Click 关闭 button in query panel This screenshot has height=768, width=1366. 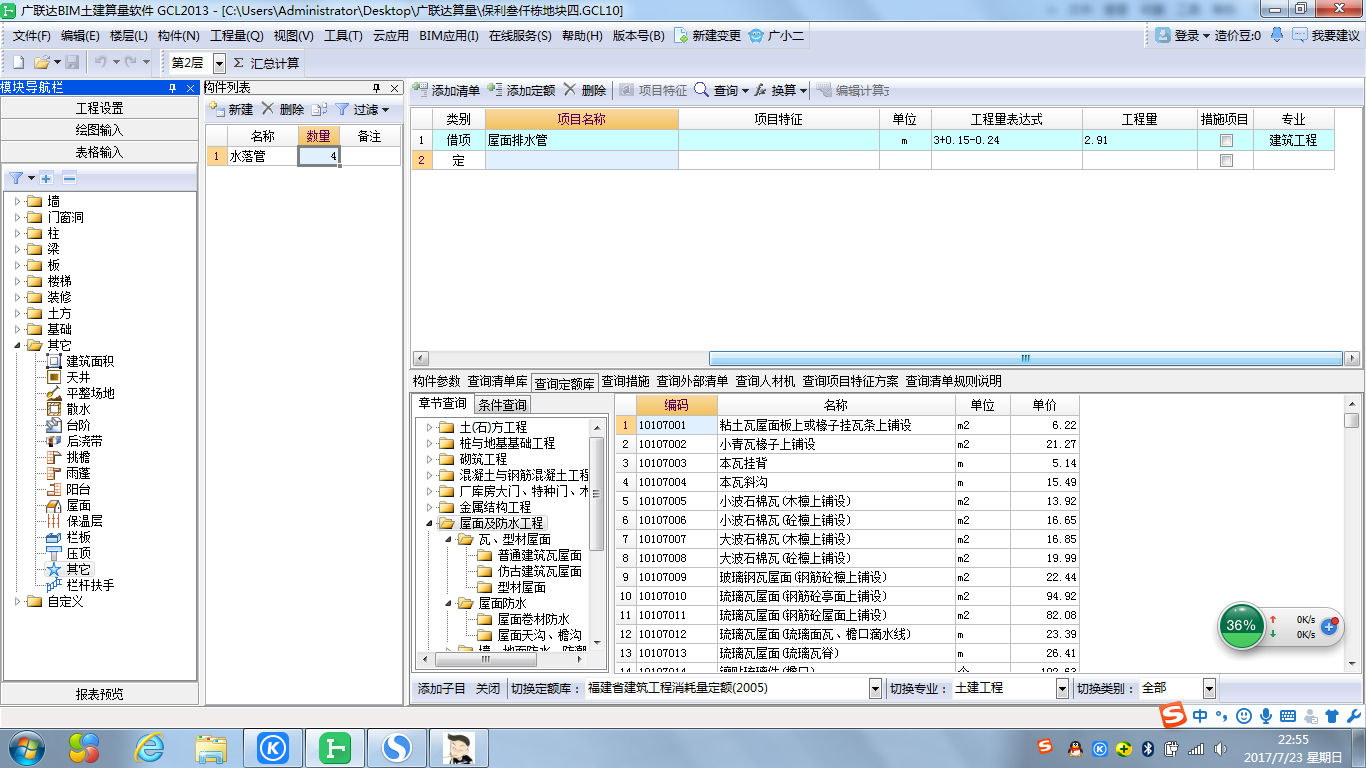(487, 688)
